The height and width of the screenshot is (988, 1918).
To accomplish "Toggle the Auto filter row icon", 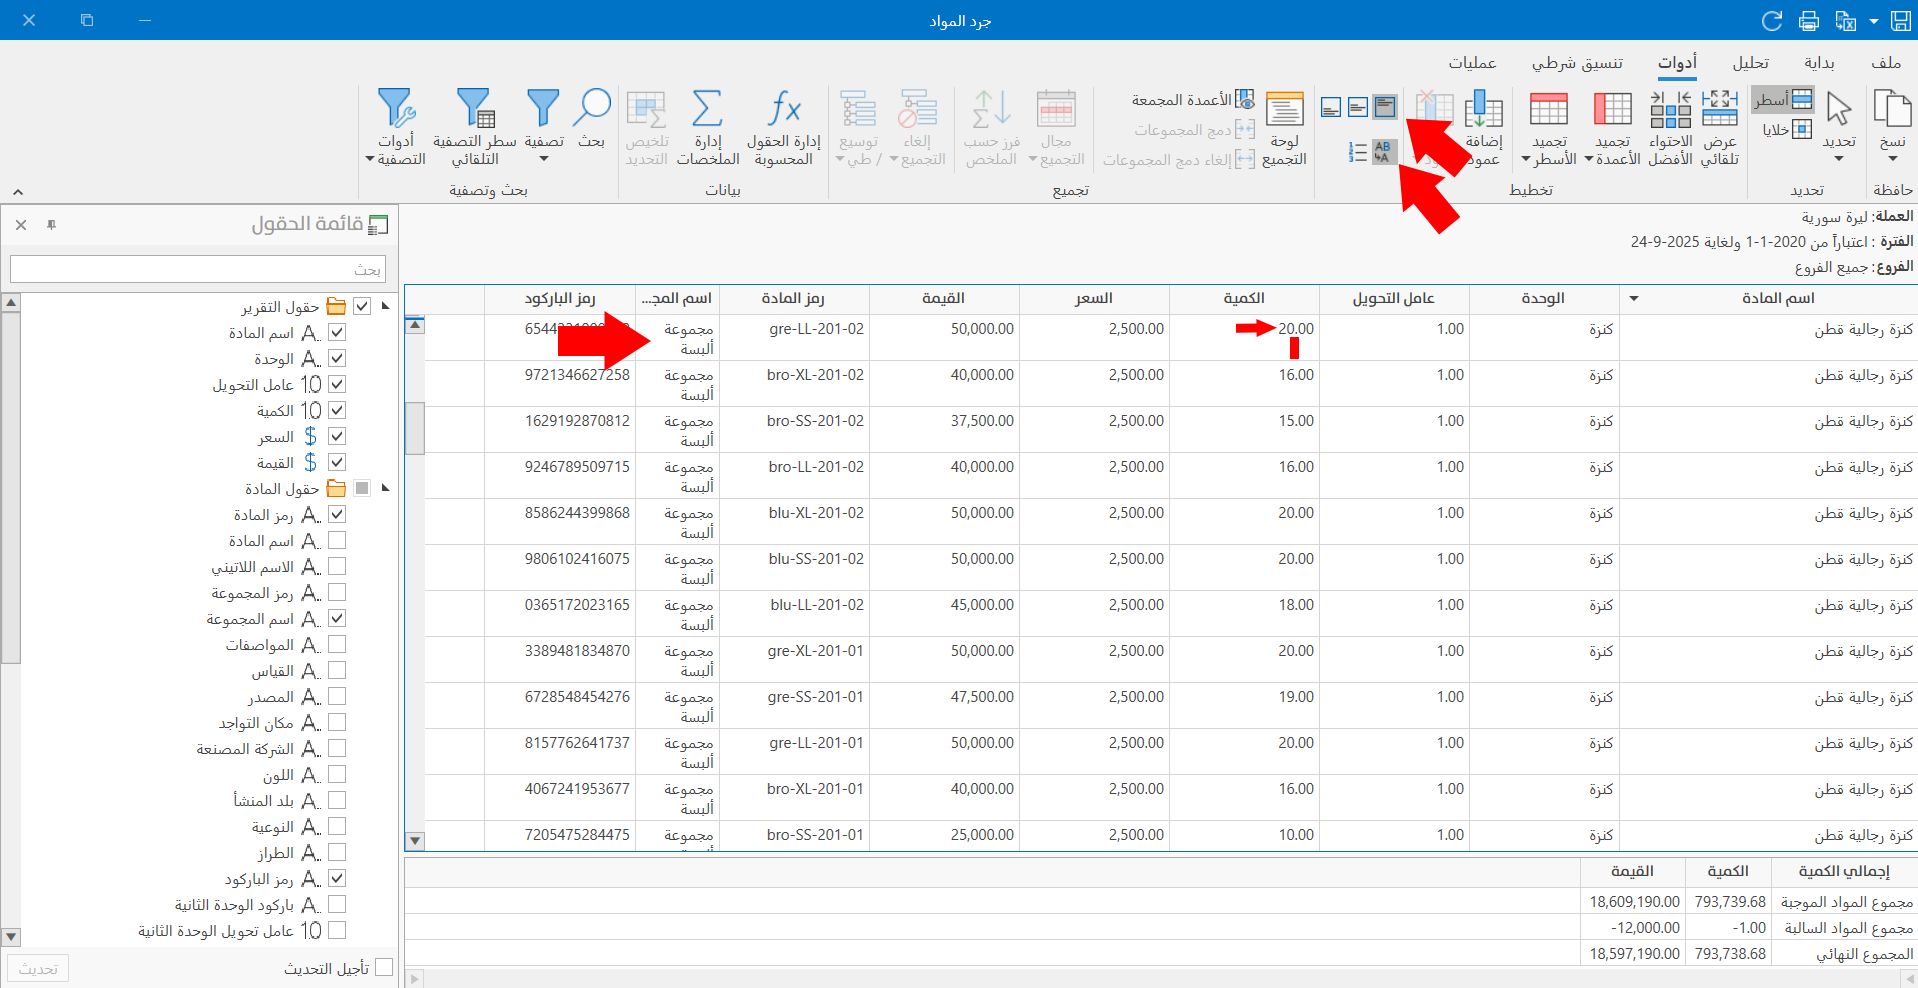I will coord(475,110).
